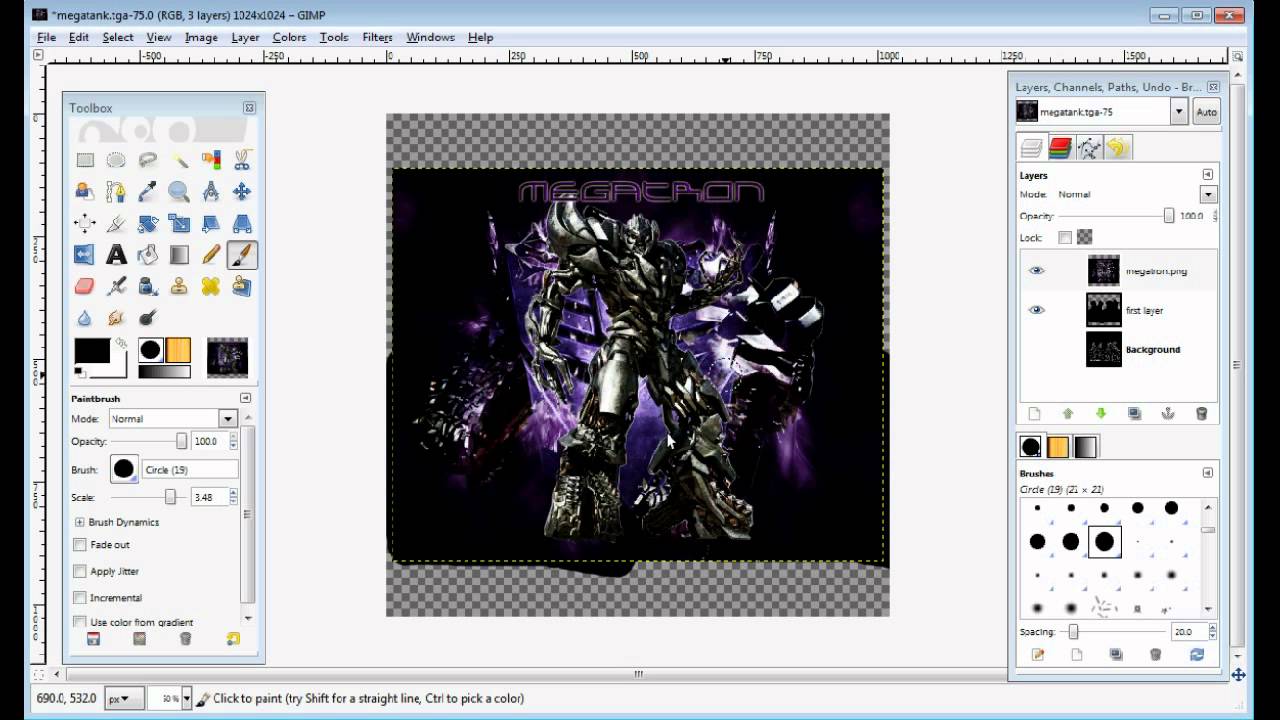Select the Crop tool

(116, 223)
